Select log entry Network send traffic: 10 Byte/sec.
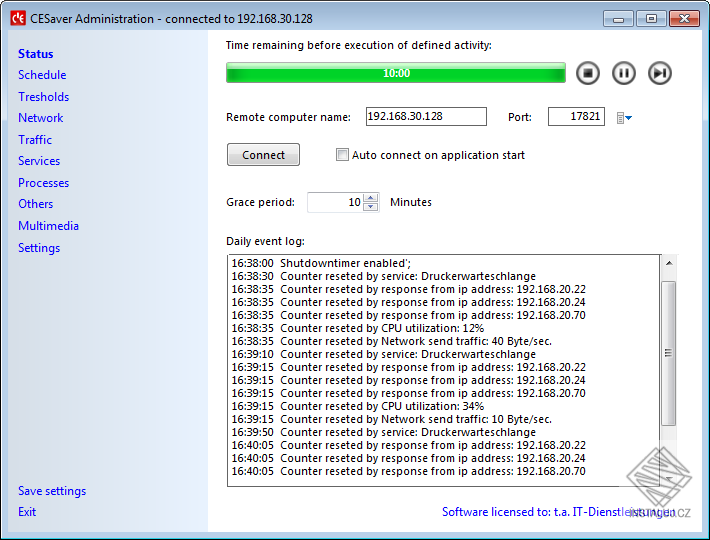This screenshot has height=540, width=710. point(392,419)
